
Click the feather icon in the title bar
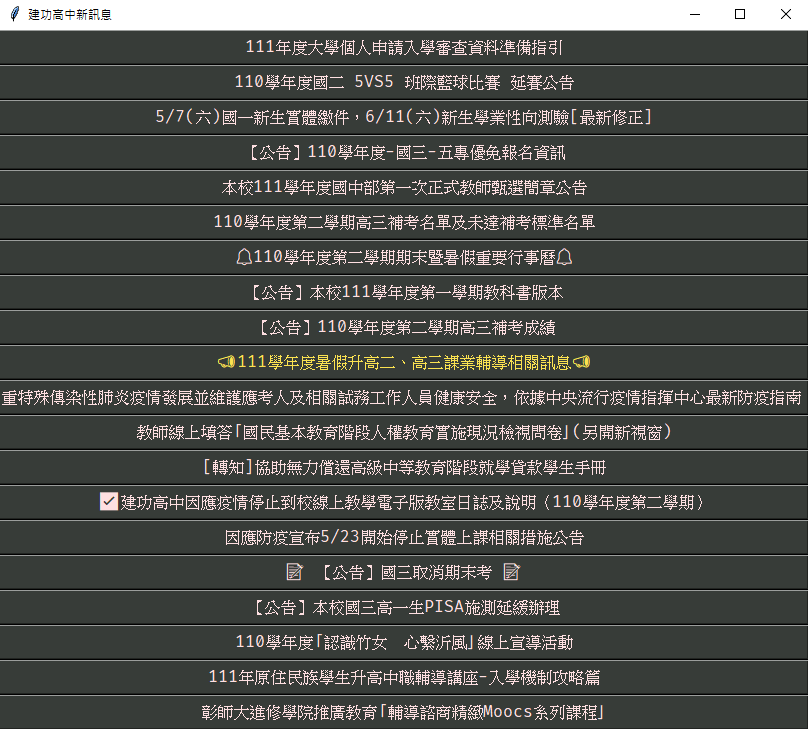15,14
